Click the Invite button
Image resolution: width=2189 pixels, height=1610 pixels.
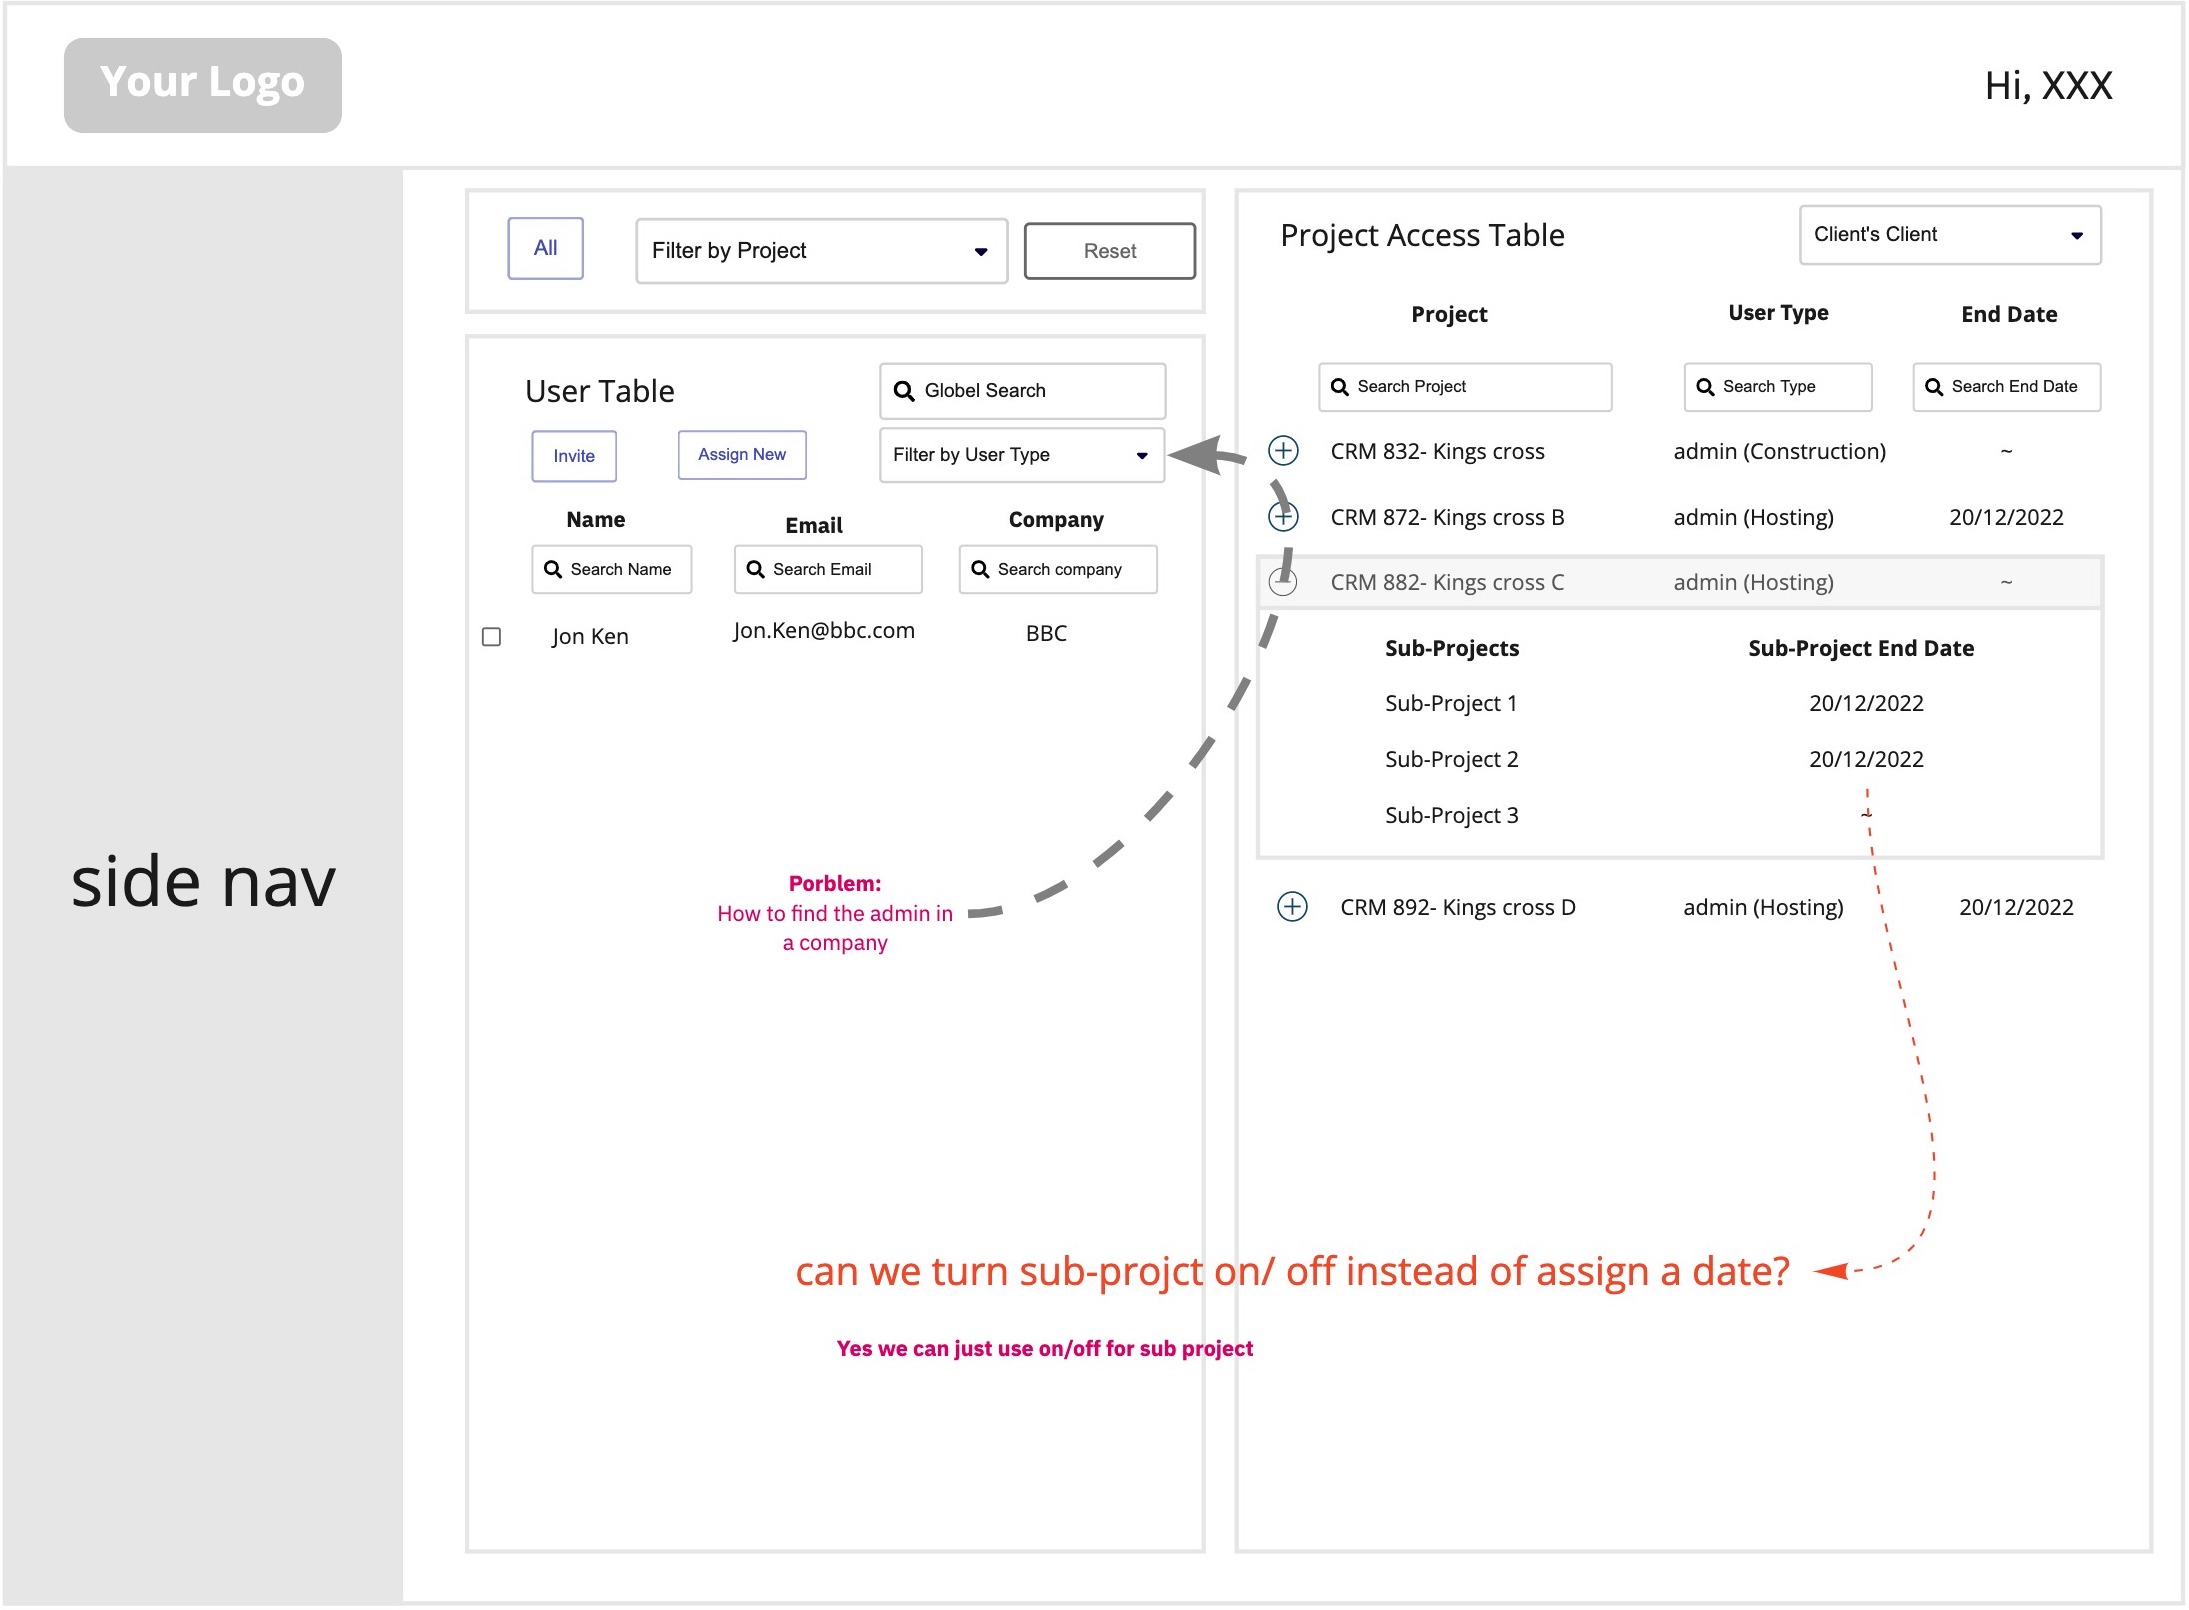[573, 456]
